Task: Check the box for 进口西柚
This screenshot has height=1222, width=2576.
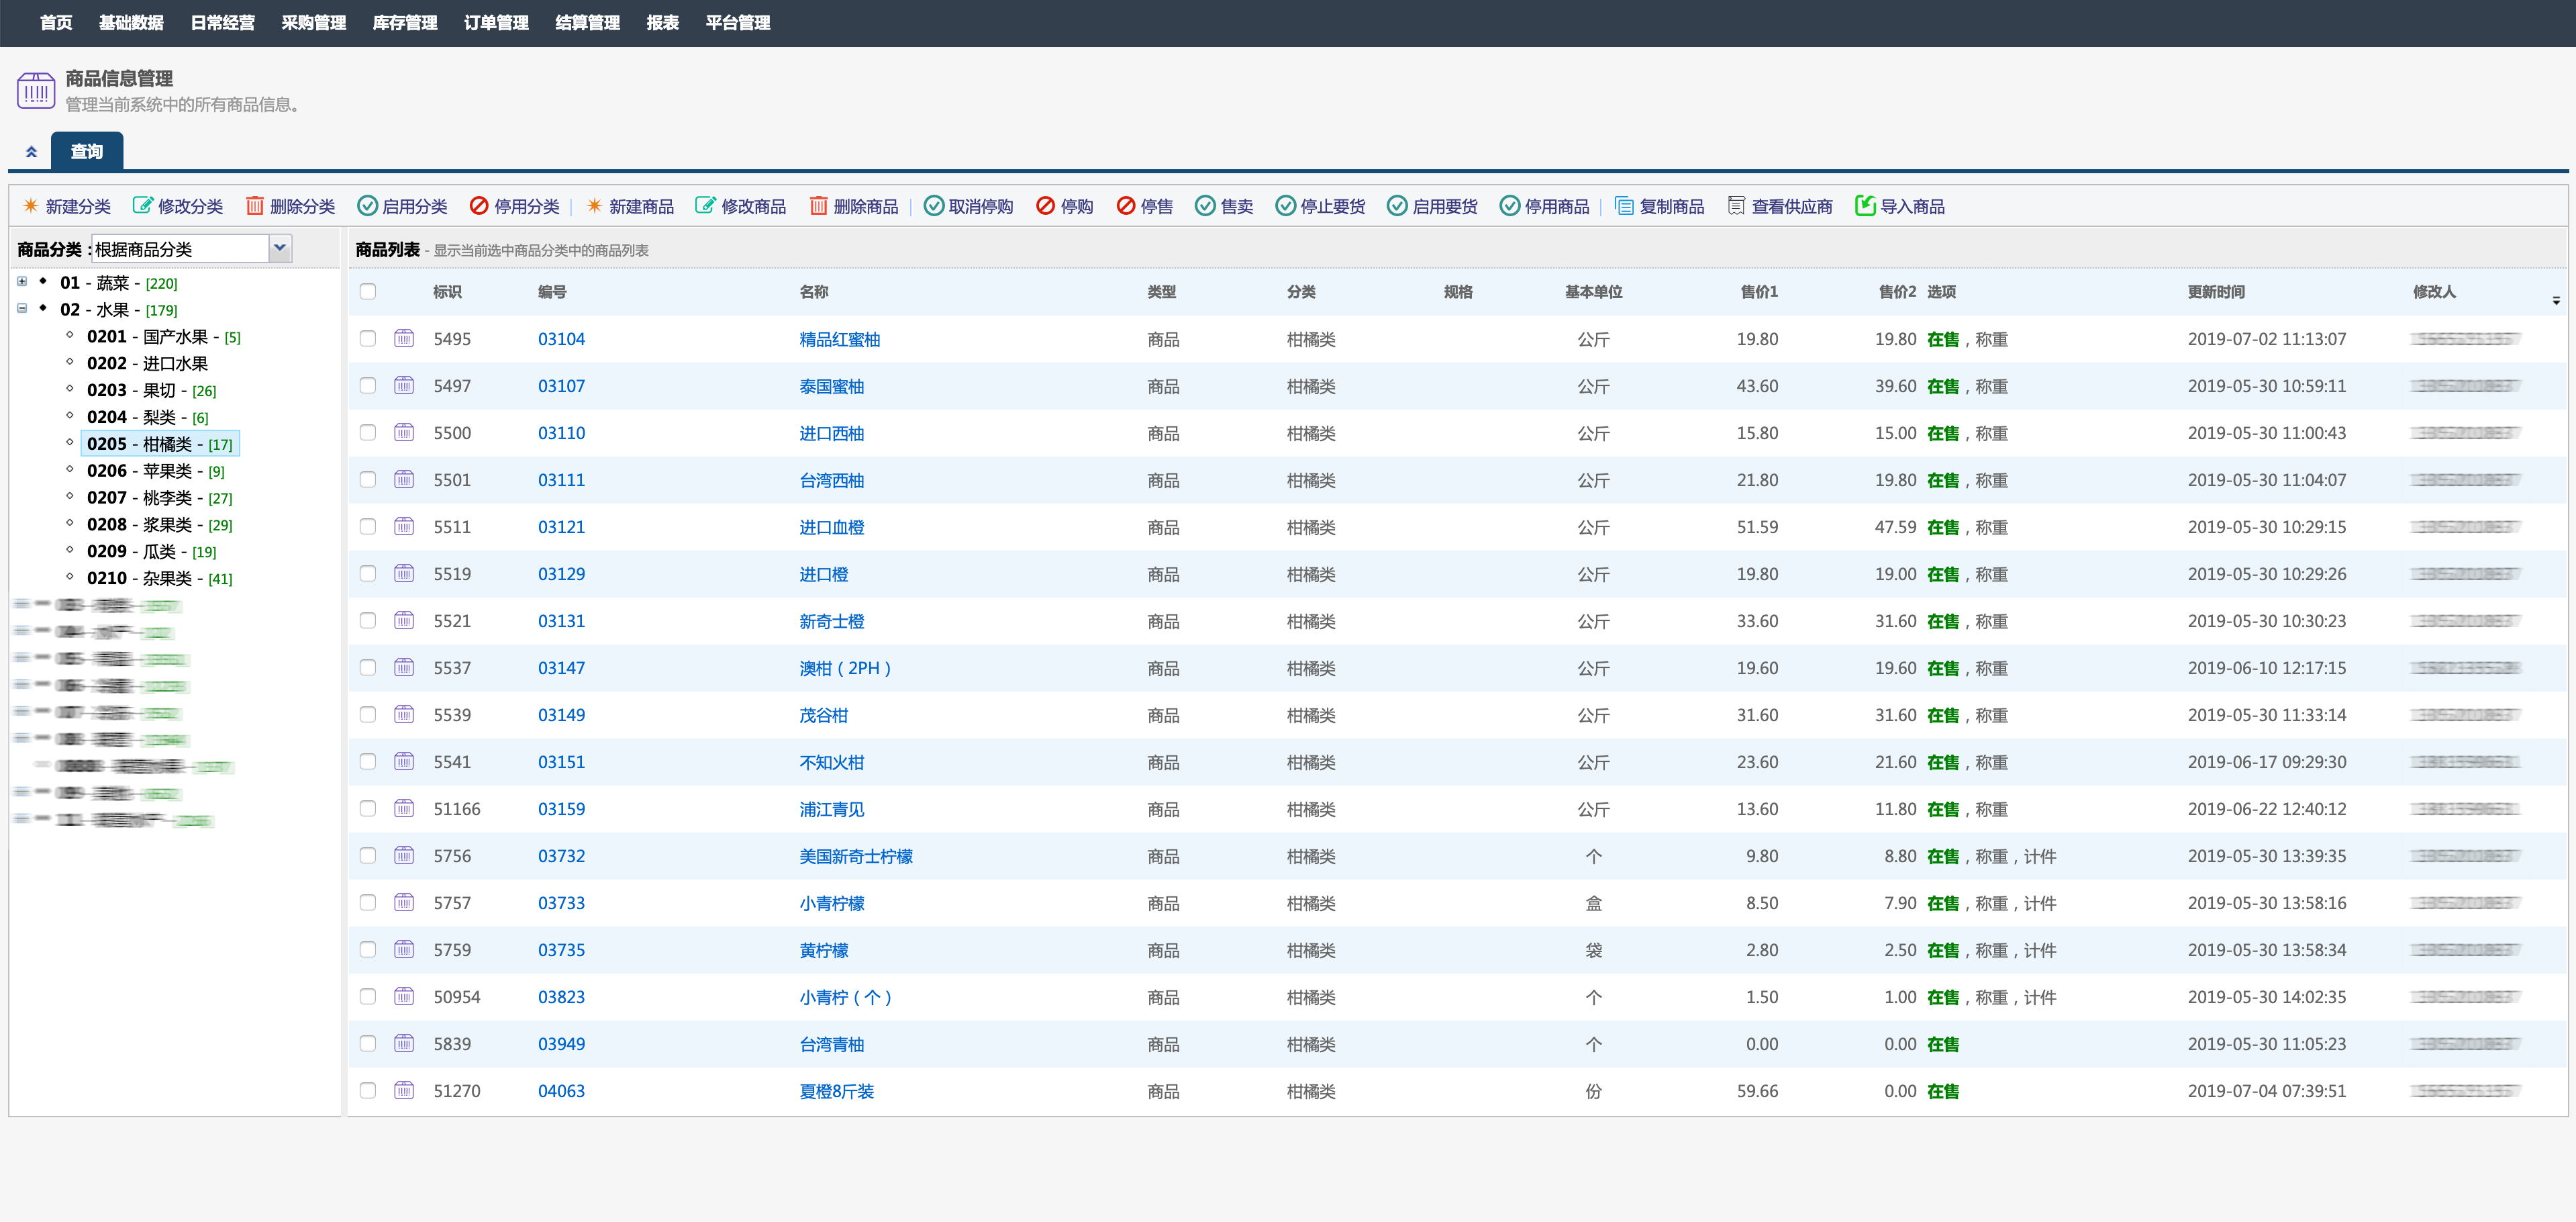Action: (368, 432)
